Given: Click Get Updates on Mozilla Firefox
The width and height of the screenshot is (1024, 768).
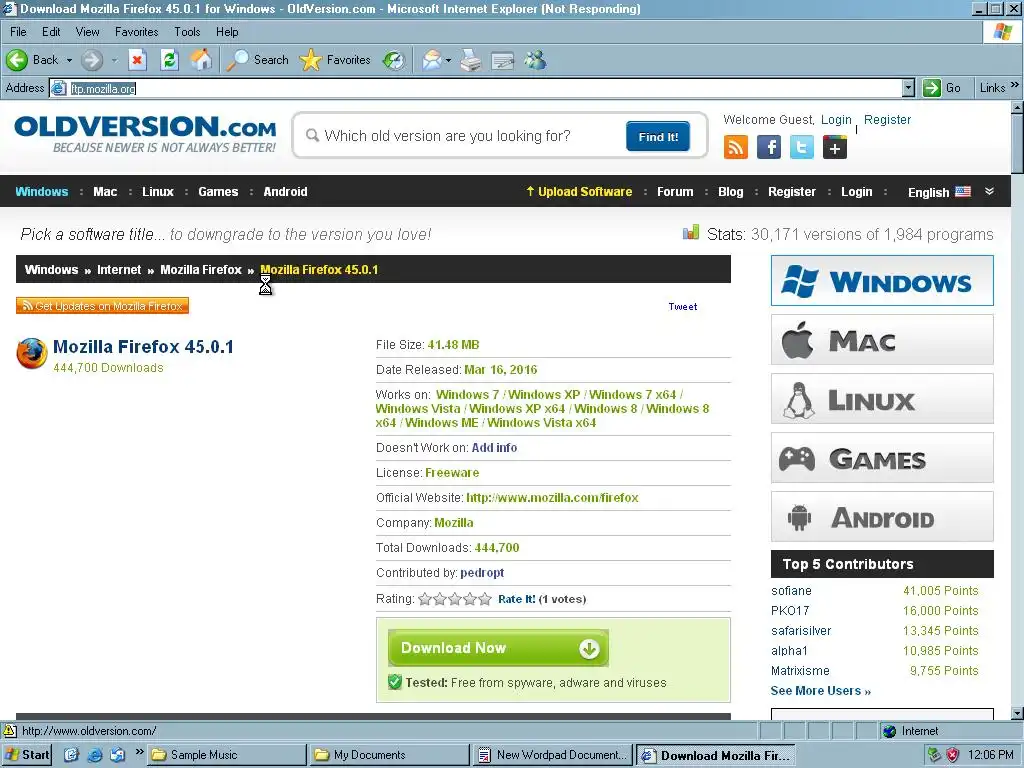Looking at the screenshot, I should coord(103,306).
